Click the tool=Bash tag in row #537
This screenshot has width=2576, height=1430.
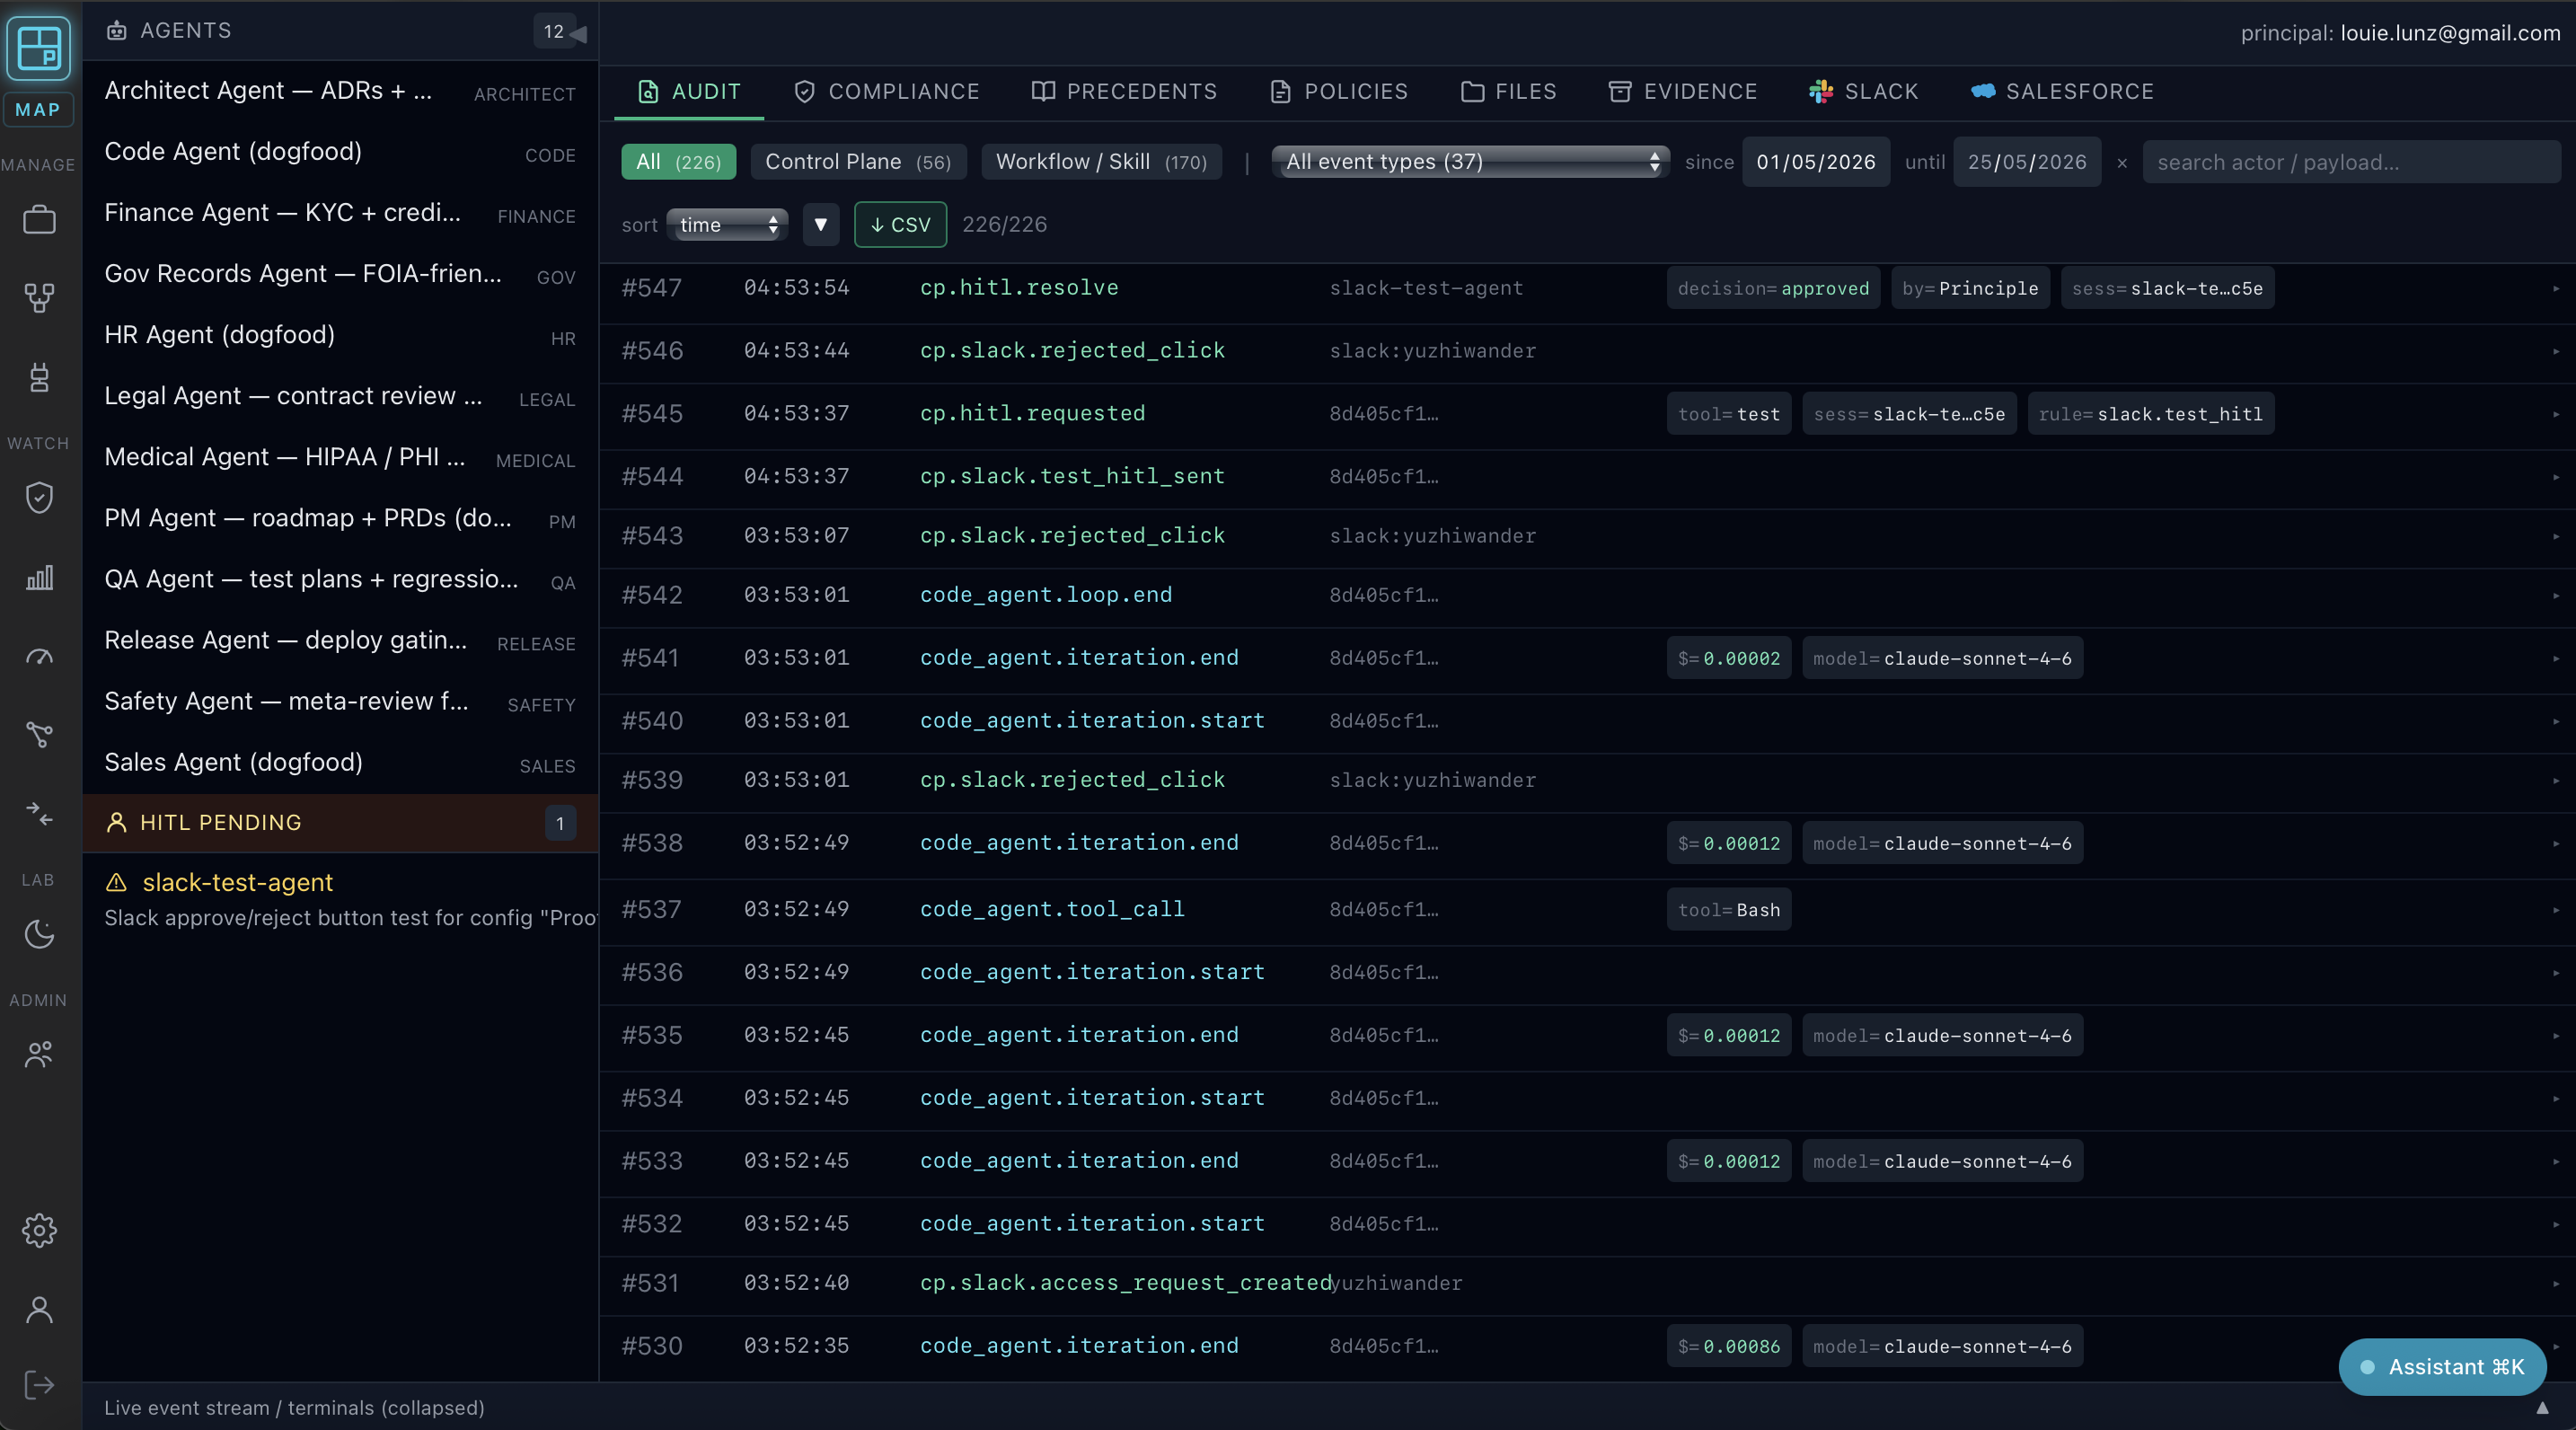[x=1728, y=910]
